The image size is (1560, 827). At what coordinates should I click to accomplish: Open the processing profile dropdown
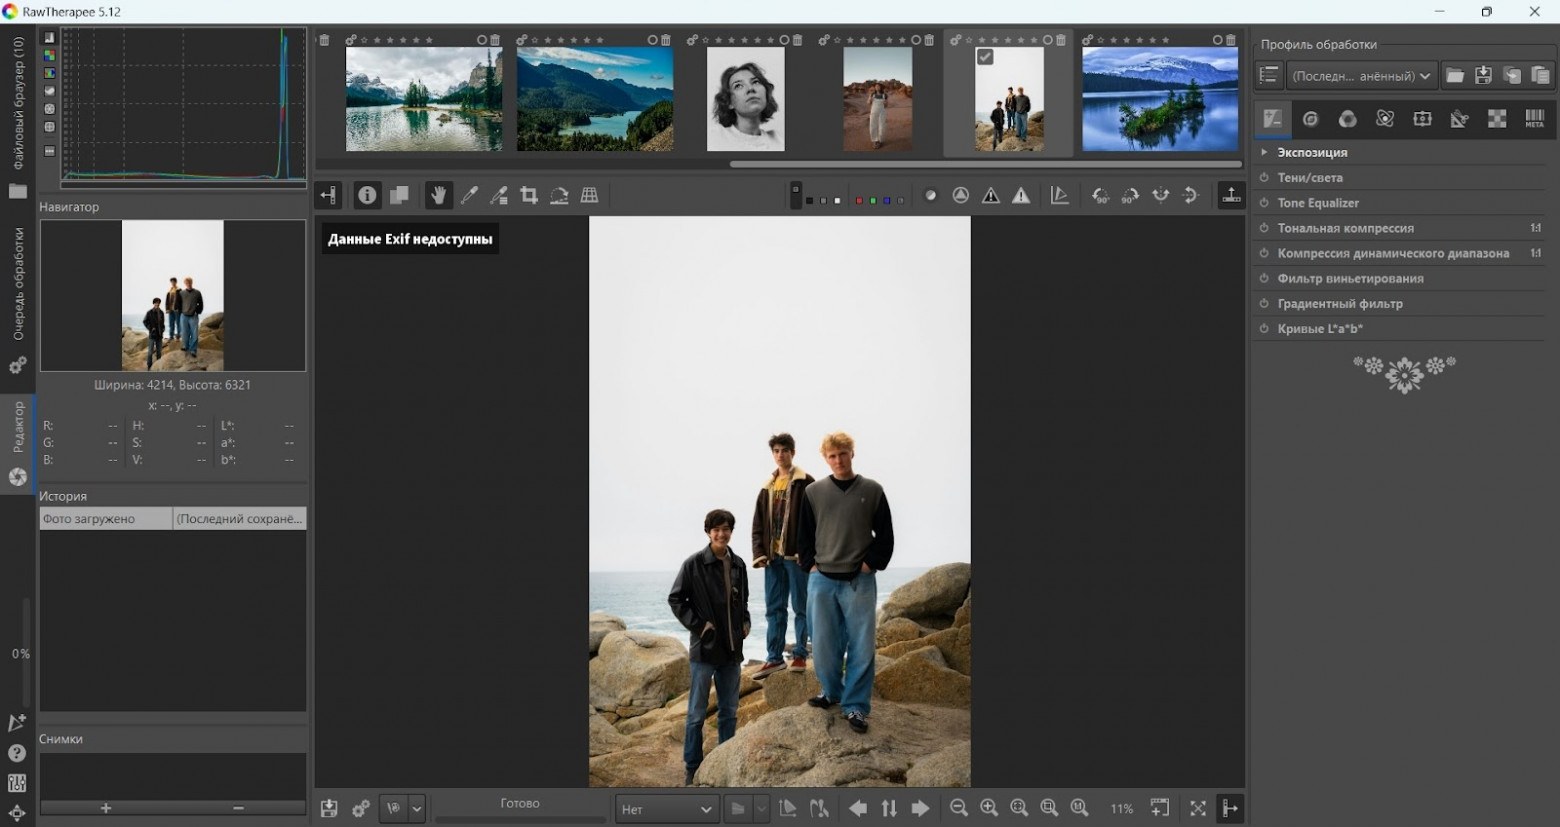[x=1360, y=75]
